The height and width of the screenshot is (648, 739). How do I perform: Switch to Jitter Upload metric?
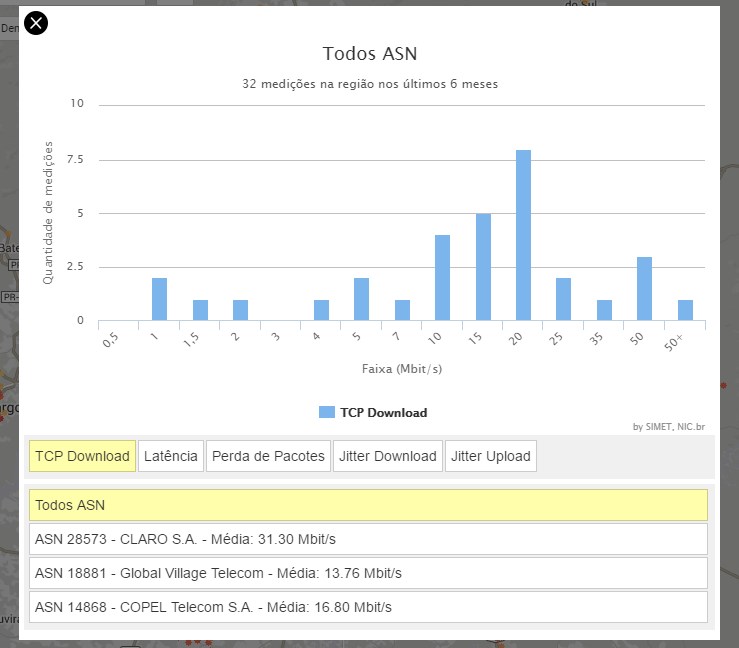click(x=490, y=456)
